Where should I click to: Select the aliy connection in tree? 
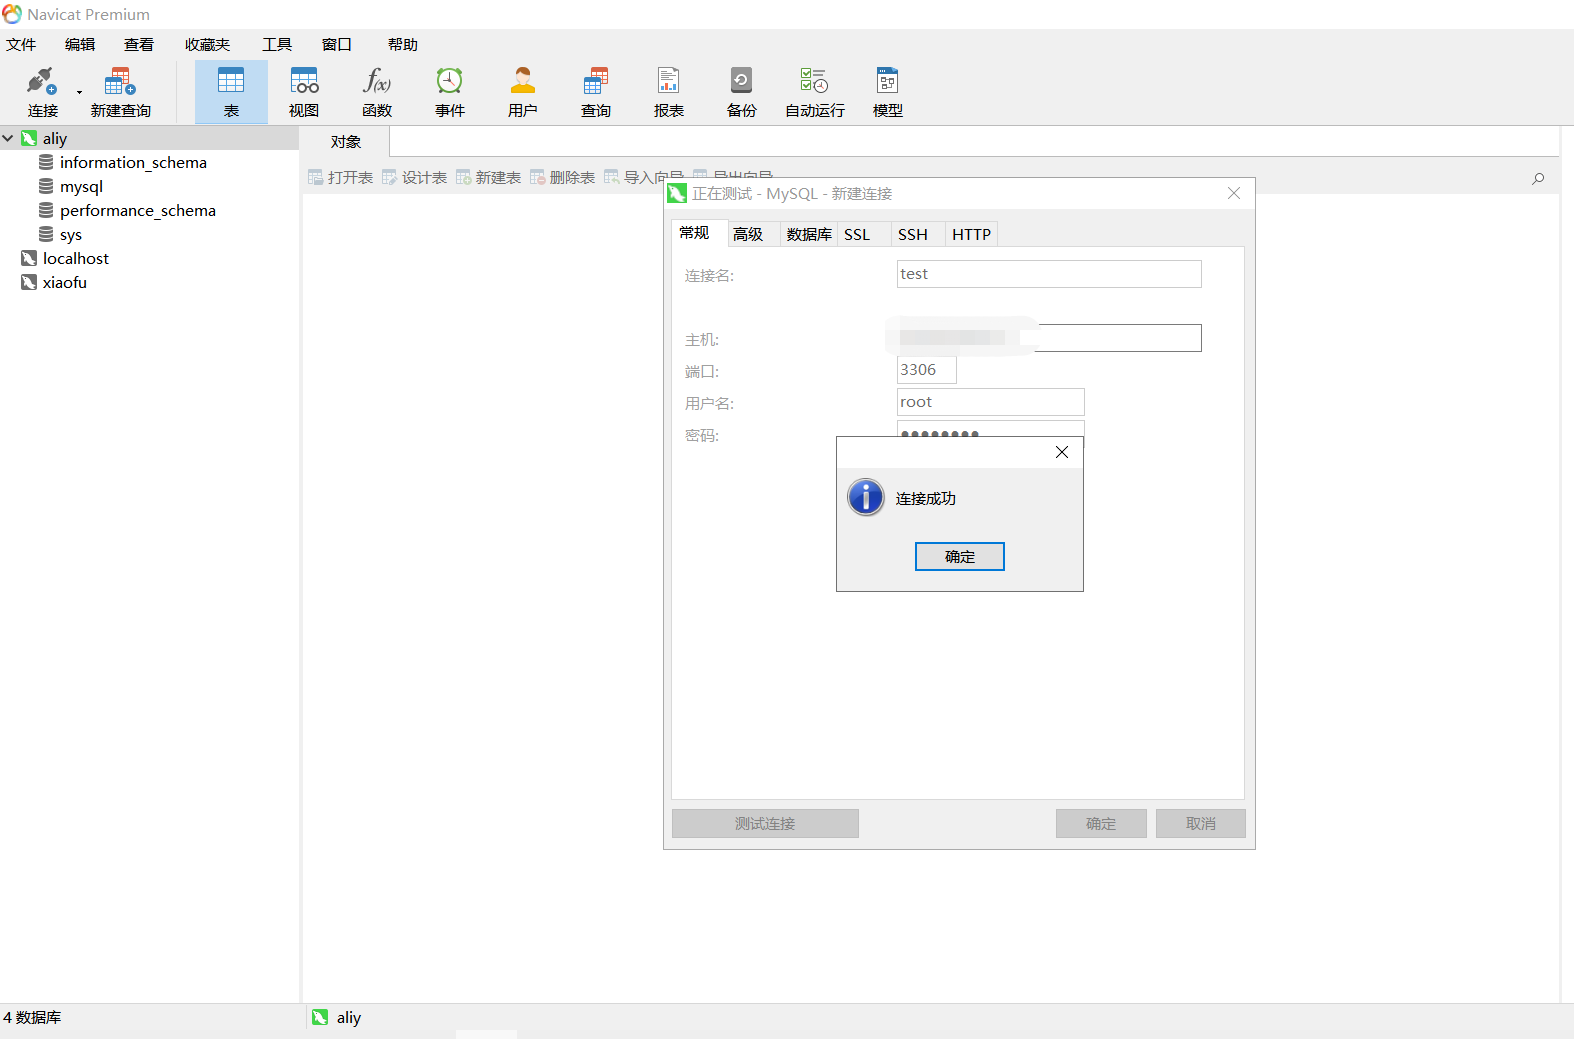(x=55, y=138)
